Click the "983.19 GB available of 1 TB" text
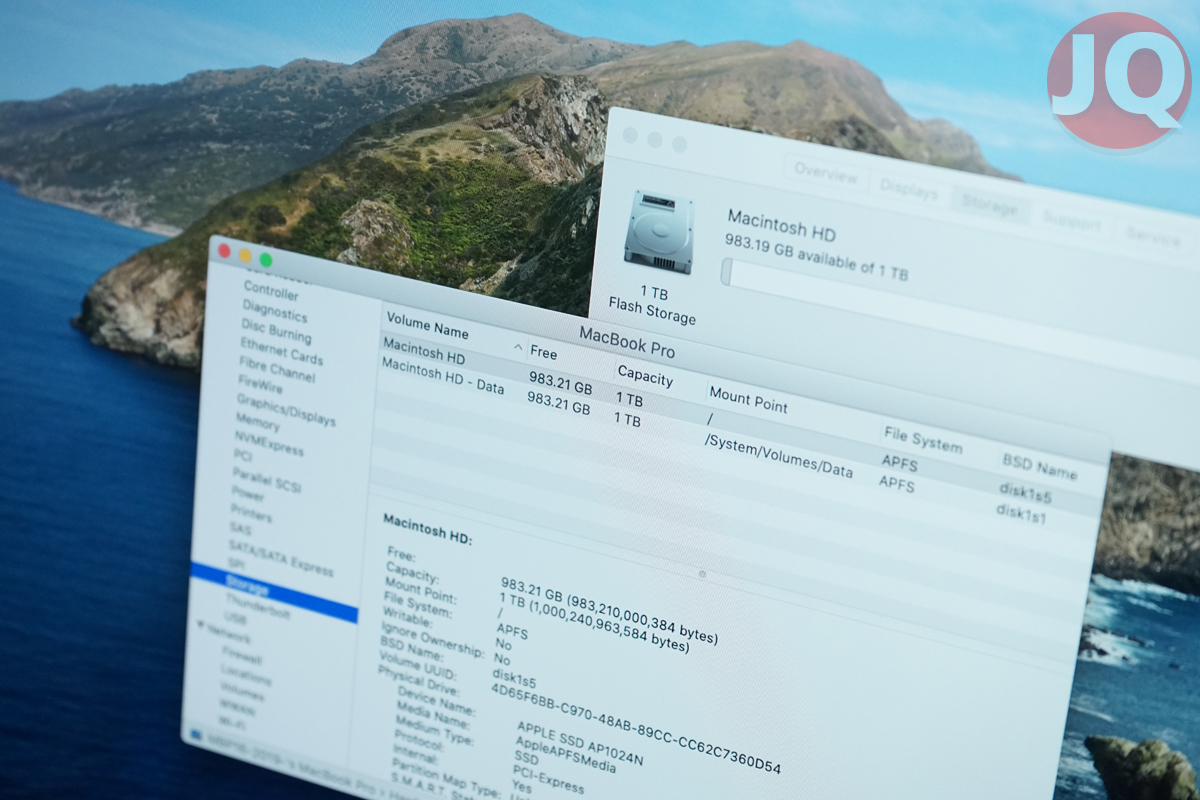The image size is (1200, 800). point(816,258)
